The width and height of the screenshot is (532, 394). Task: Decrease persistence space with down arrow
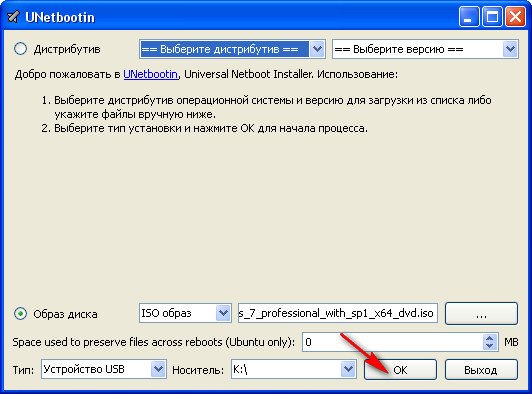tap(489, 346)
